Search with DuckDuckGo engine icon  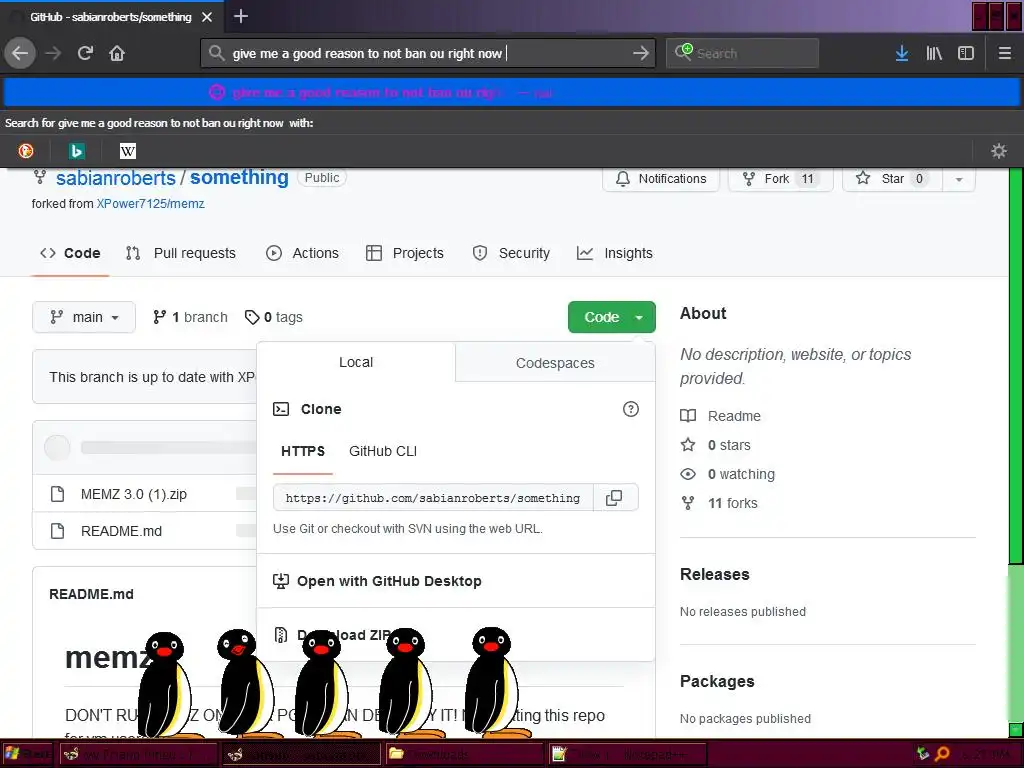[x=25, y=151]
